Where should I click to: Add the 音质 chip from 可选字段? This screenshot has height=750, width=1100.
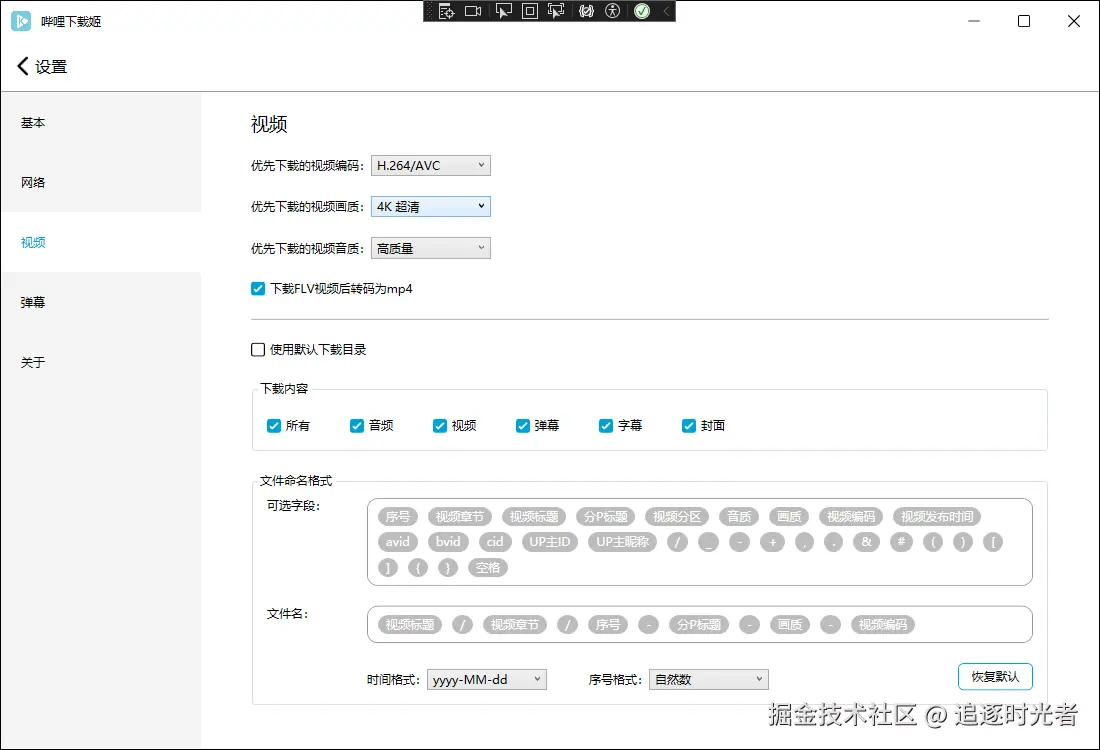click(739, 516)
